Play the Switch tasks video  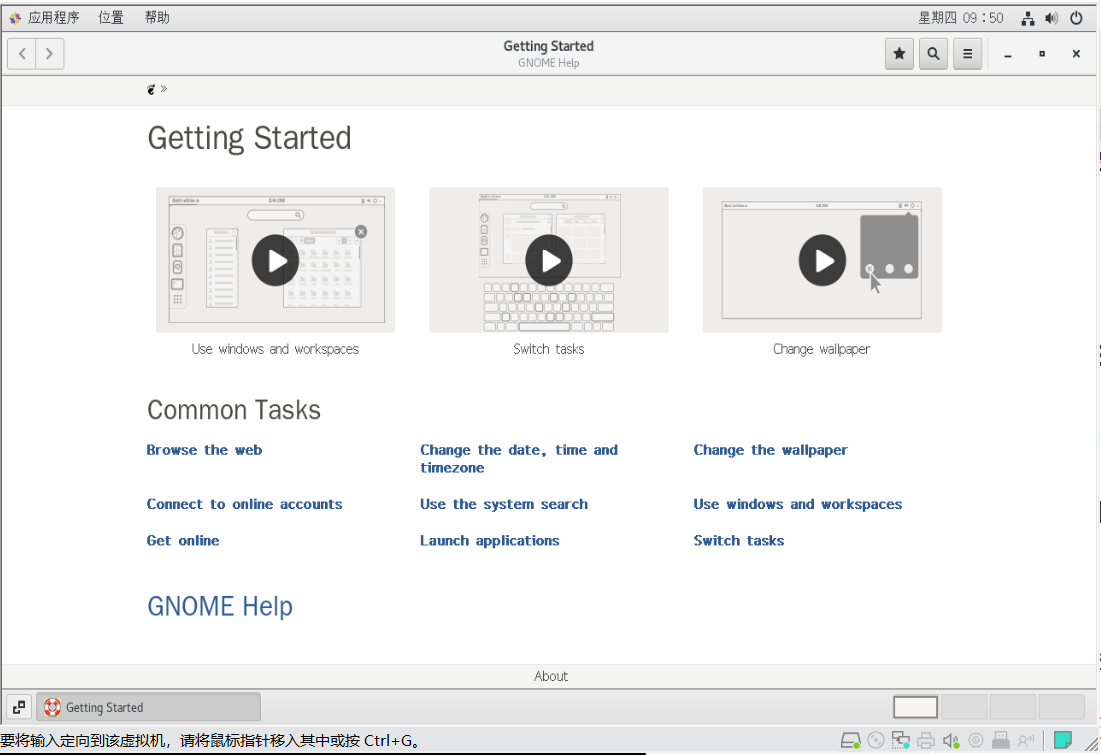(x=548, y=260)
